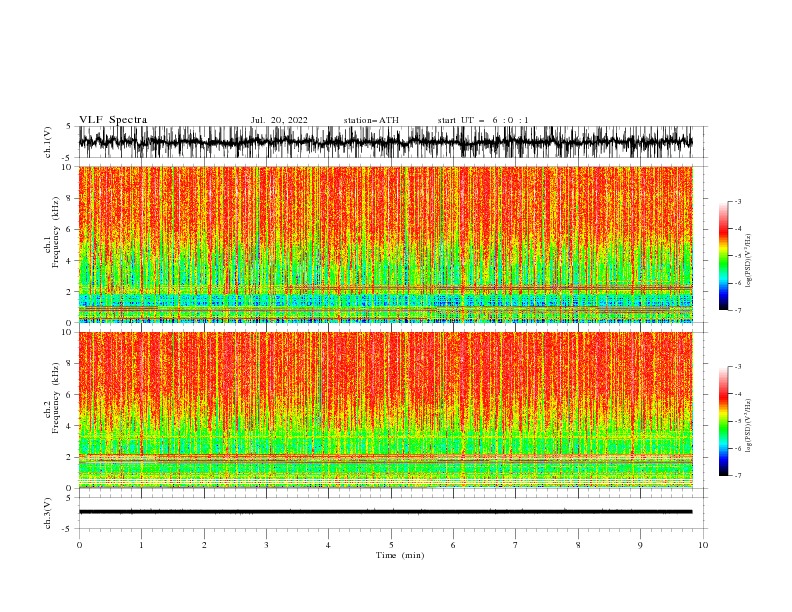Image resolution: width=792 pixels, height=612 pixels.
Task: Click time axis tick label '0'
Action: click(x=79, y=545)
